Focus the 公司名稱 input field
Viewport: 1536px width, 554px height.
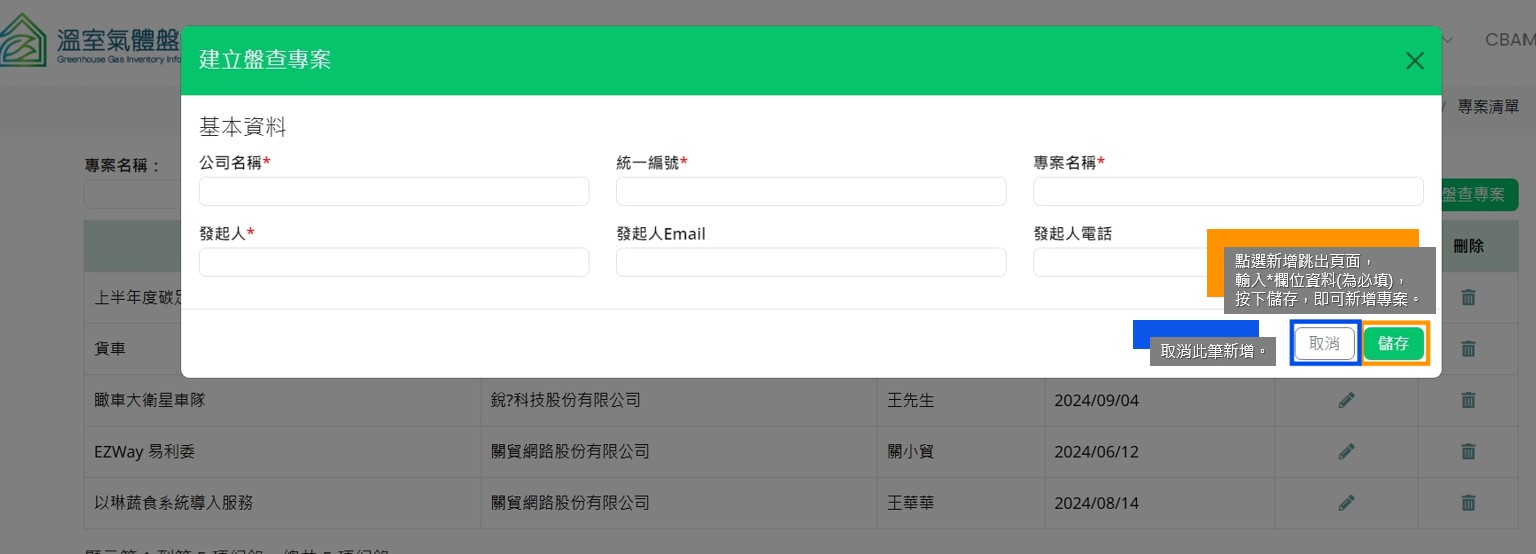[394, 191]
